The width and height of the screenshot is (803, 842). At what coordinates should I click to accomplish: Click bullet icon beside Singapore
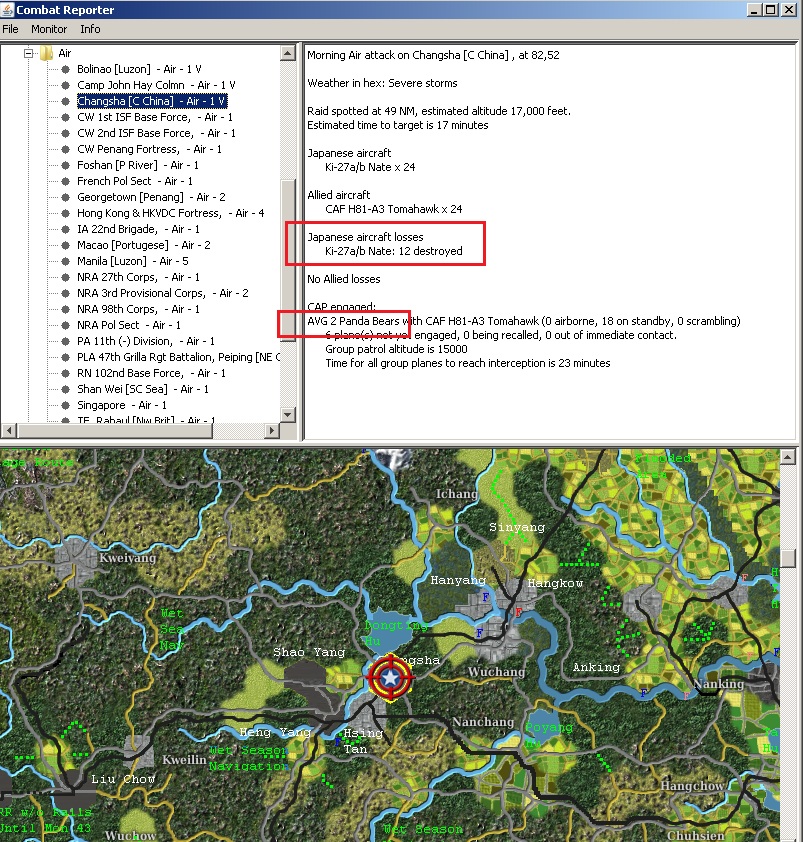pos(66,405)
